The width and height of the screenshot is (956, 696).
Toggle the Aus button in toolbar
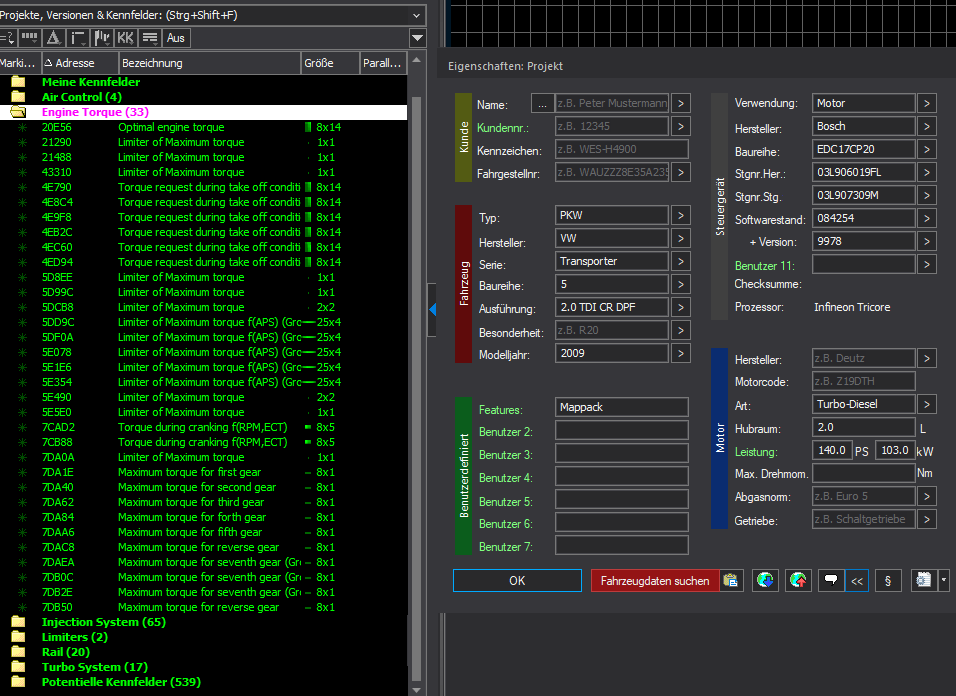[x=176, y=38]
